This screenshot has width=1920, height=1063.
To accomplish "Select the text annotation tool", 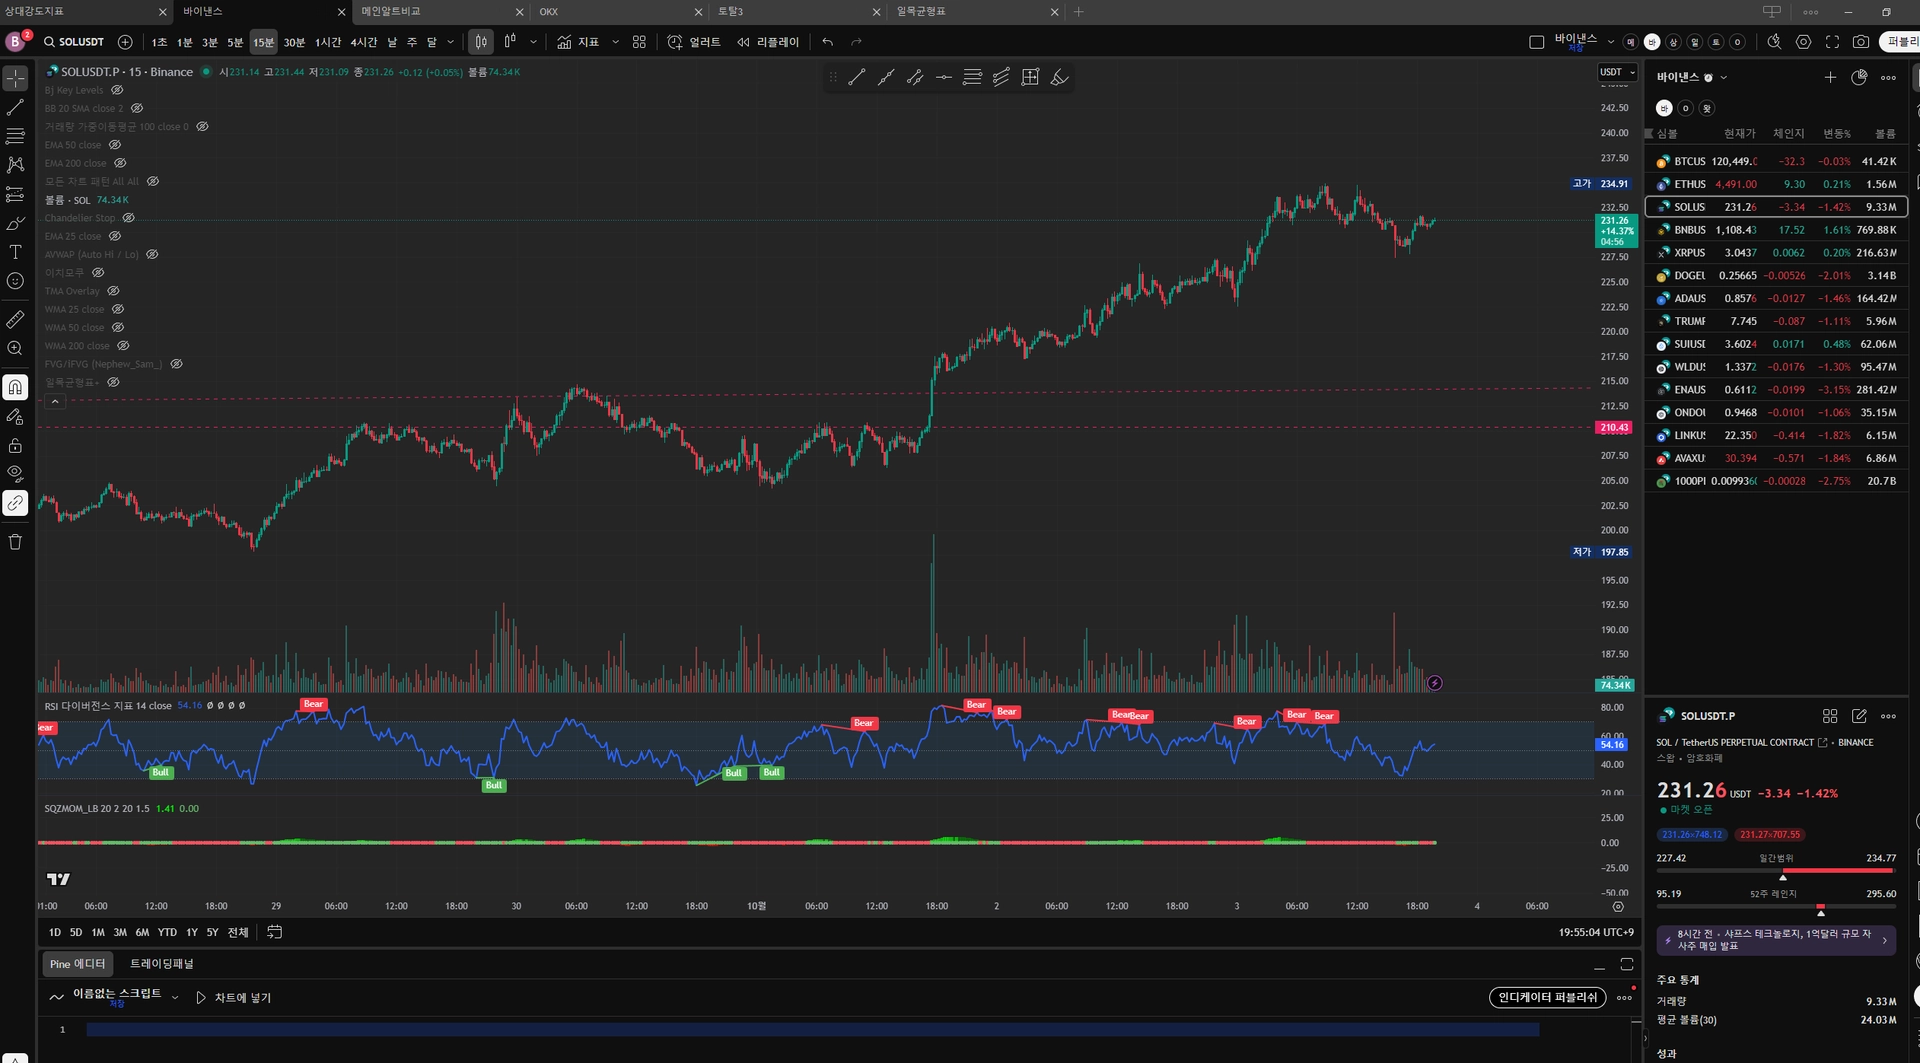I will [16, 252].
